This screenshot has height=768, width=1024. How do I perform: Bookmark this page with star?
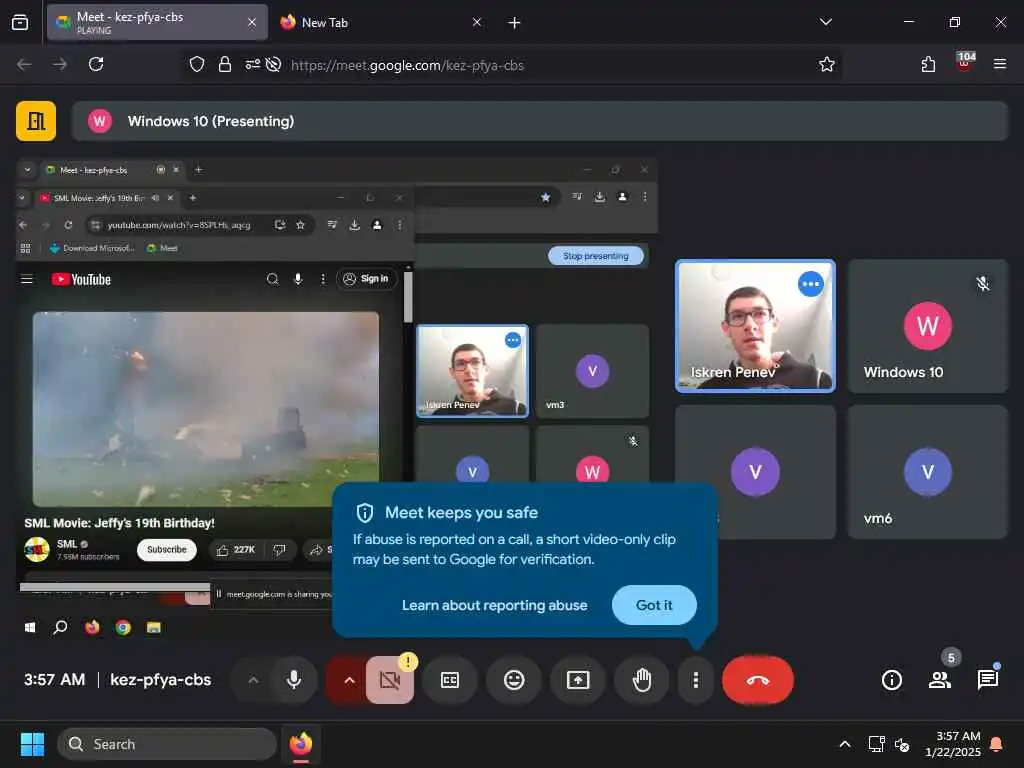tap(827, 64)
